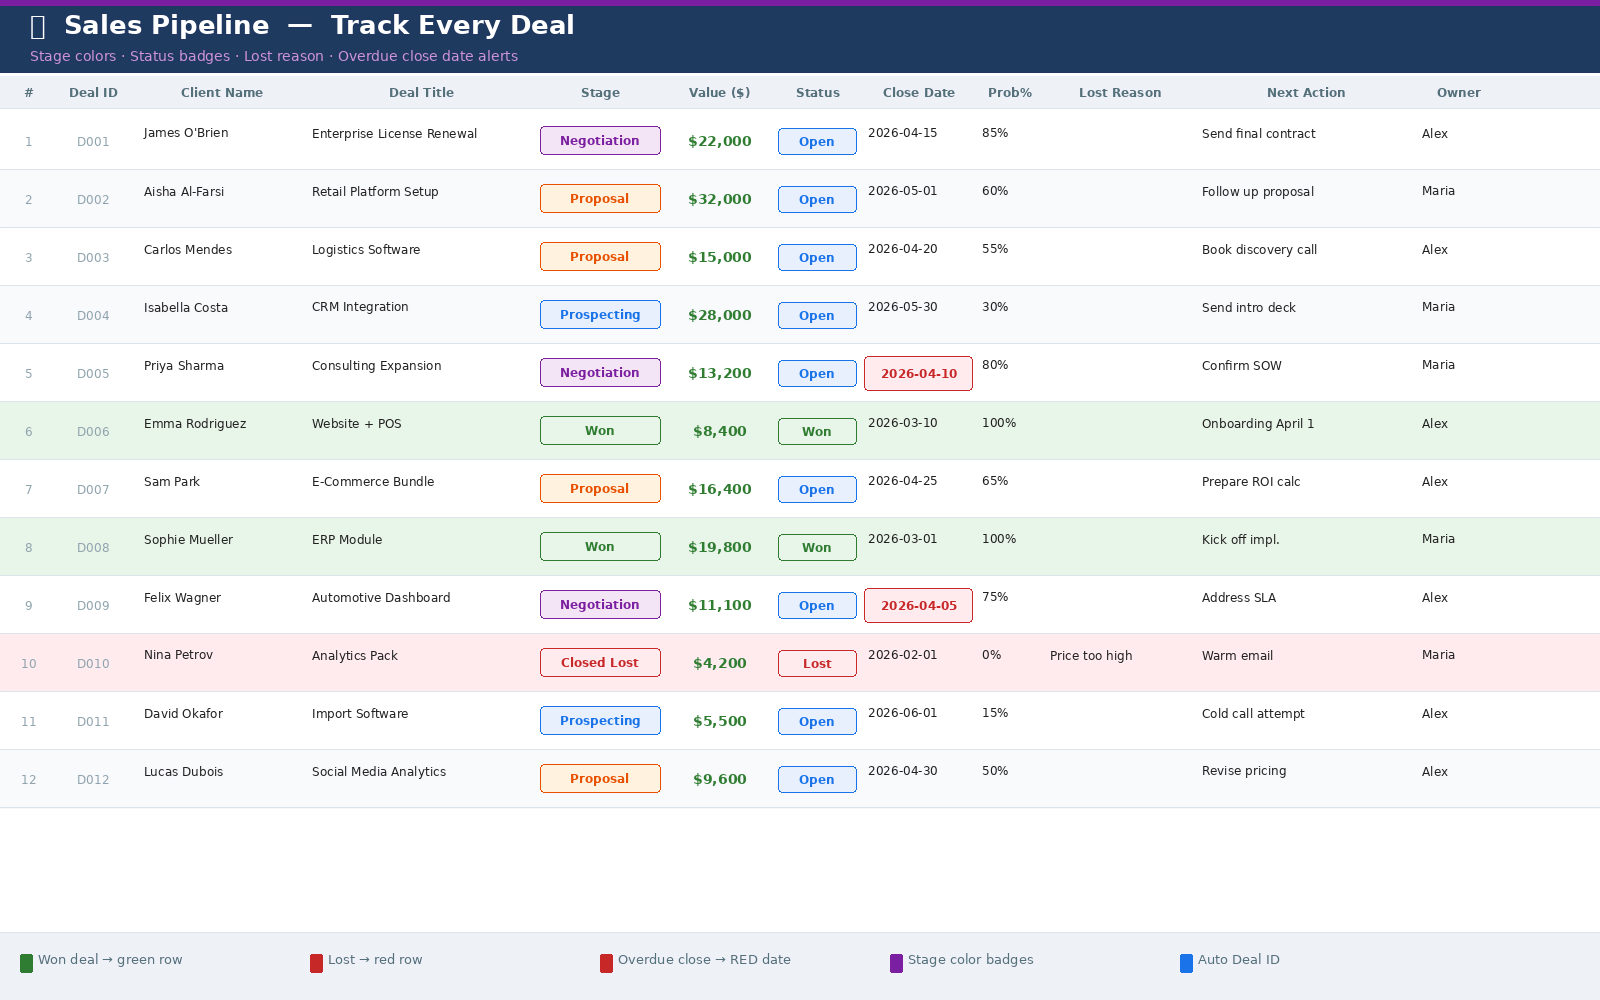Open Status badge for Nina Petrov

(817, 663)
